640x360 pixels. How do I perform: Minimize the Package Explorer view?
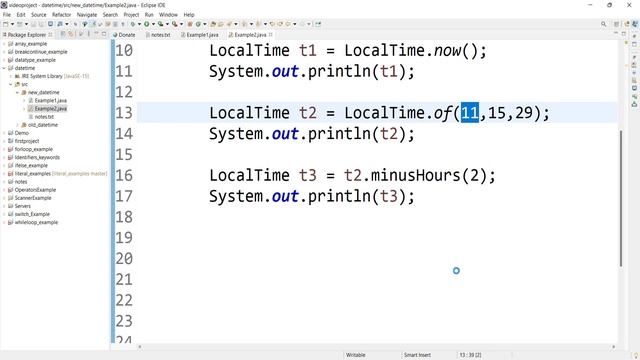coord(96,34)
